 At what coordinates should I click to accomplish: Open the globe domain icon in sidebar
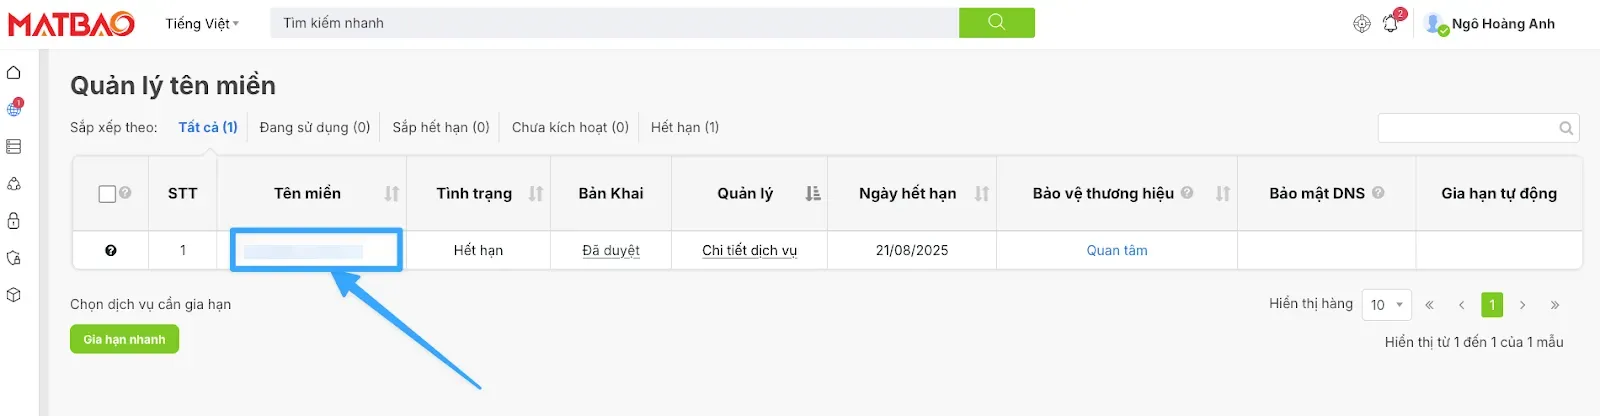coord(14,109)
